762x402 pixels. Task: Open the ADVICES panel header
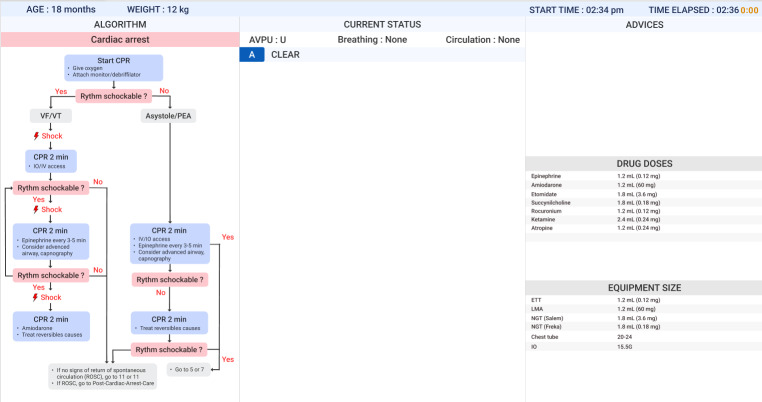coord(644,24)
